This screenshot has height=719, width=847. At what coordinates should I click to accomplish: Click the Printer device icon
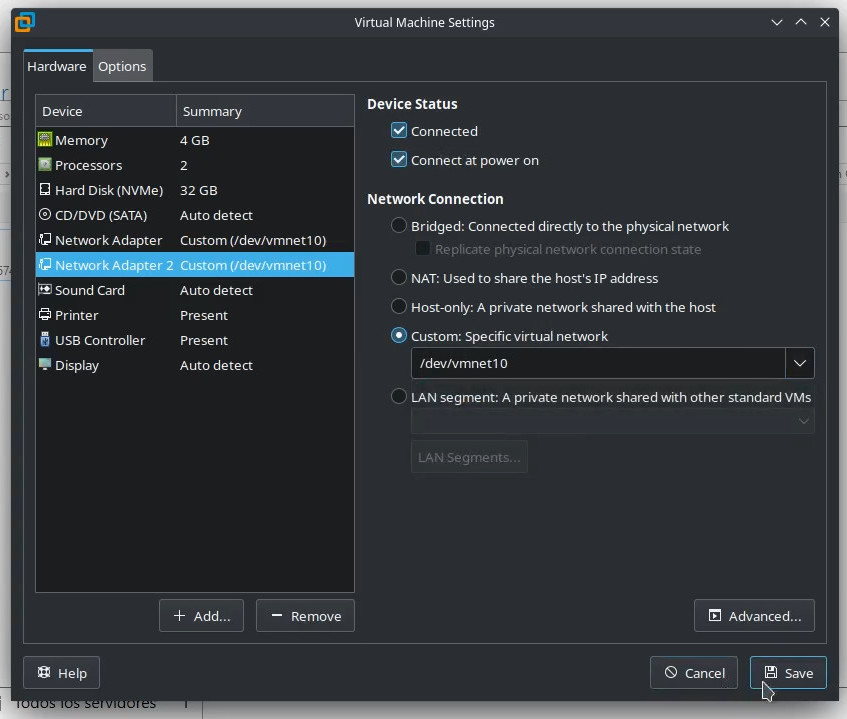pos(45,315)
